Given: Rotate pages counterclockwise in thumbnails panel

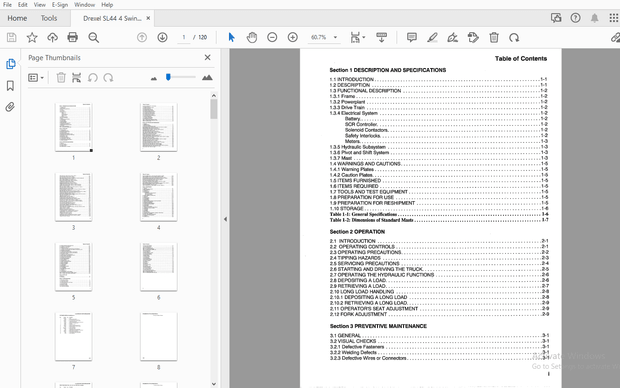Looking at the screenshot, I should pyautogui.click(x=93, y=78).
